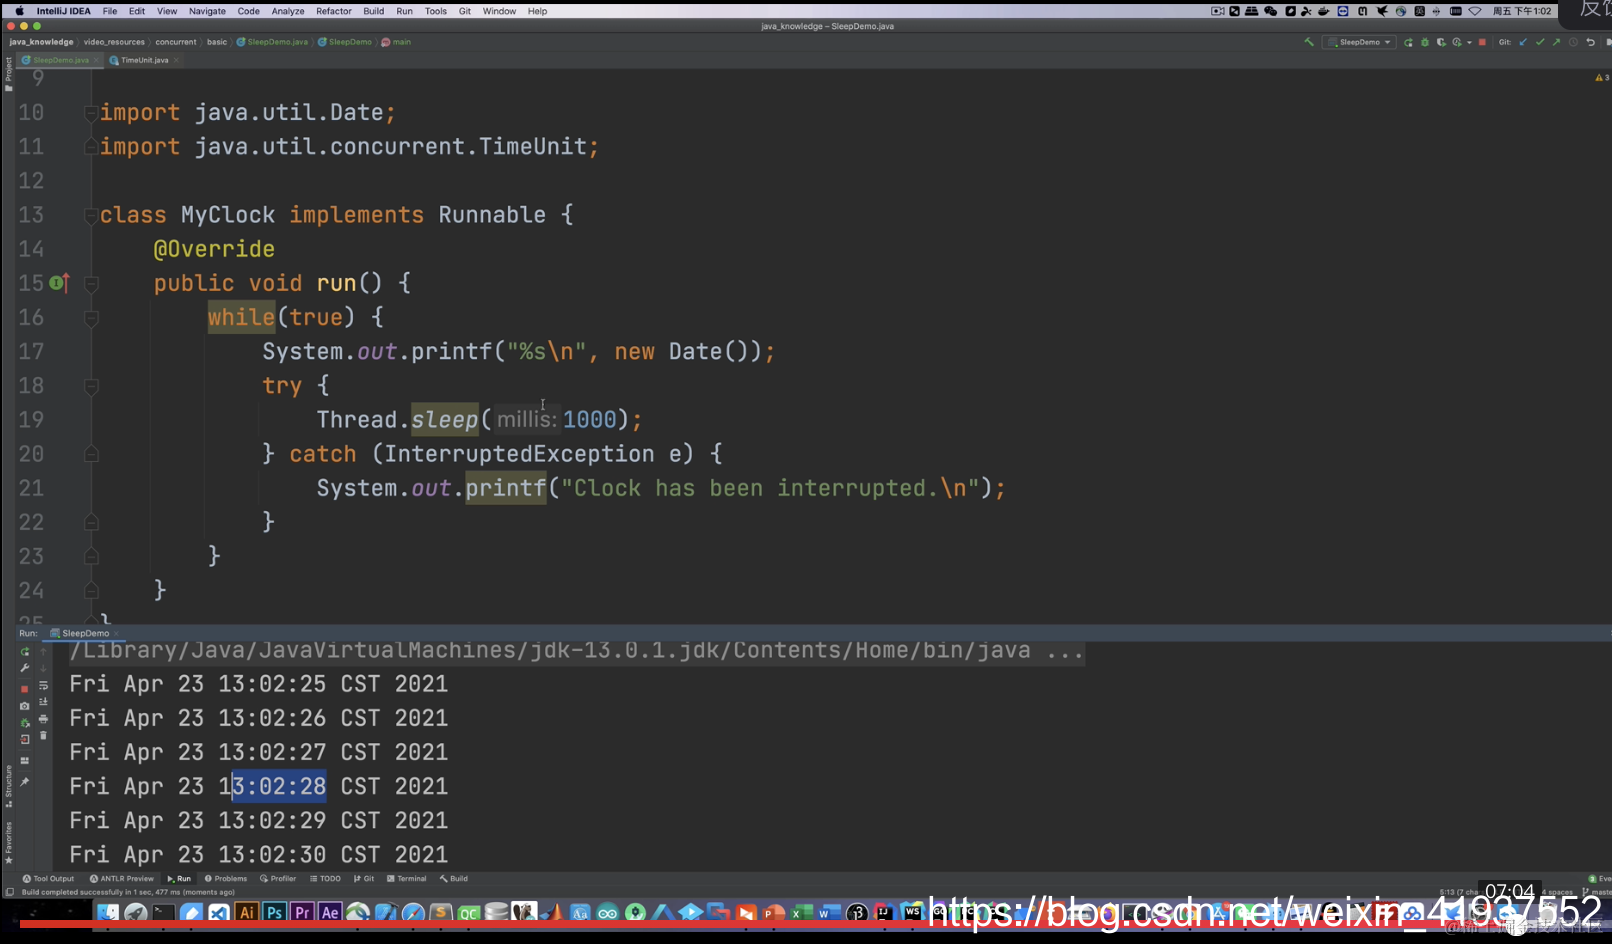Update project with the Git blue arrow

[x=1523, y=42]
